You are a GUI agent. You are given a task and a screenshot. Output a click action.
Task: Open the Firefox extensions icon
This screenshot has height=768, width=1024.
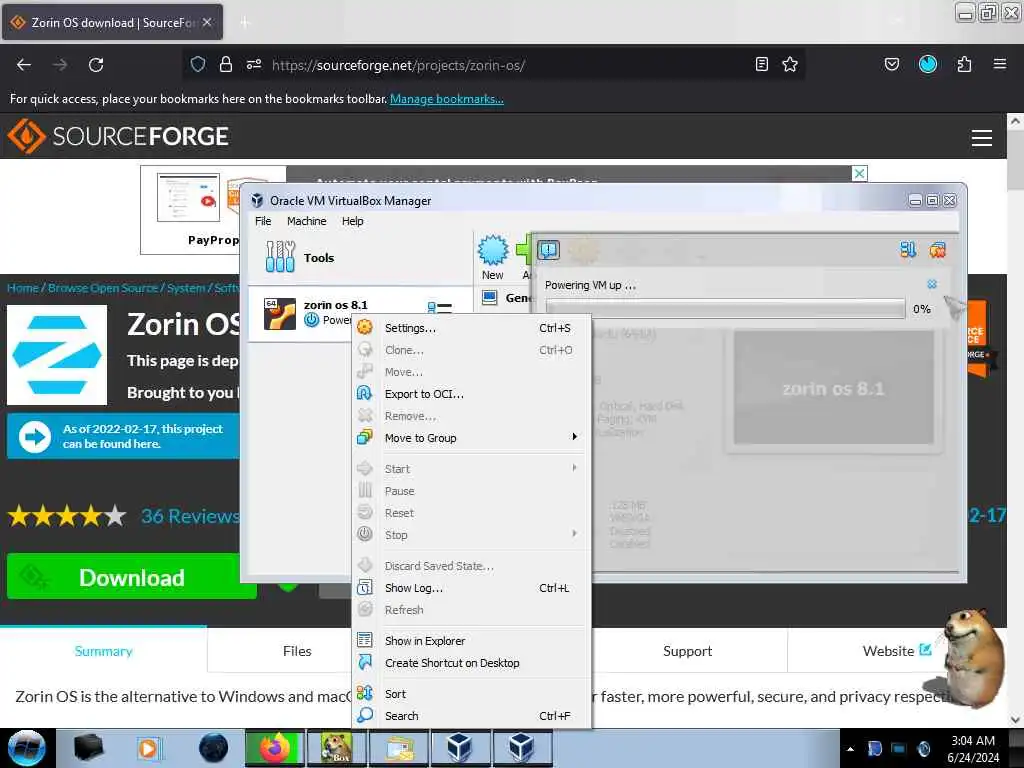[964, 64]
